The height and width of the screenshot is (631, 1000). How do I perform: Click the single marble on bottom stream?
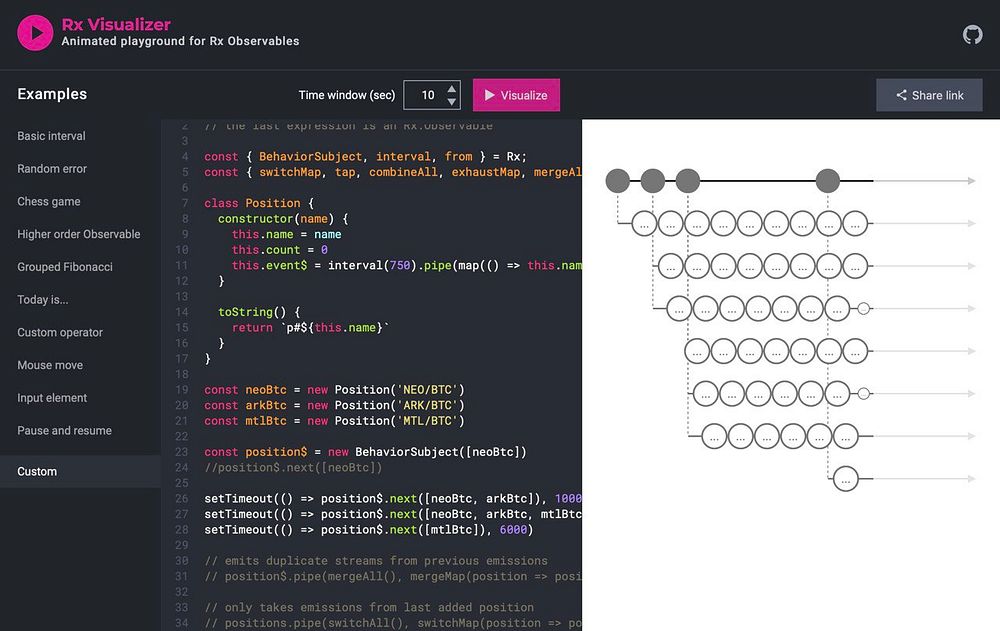846,479
